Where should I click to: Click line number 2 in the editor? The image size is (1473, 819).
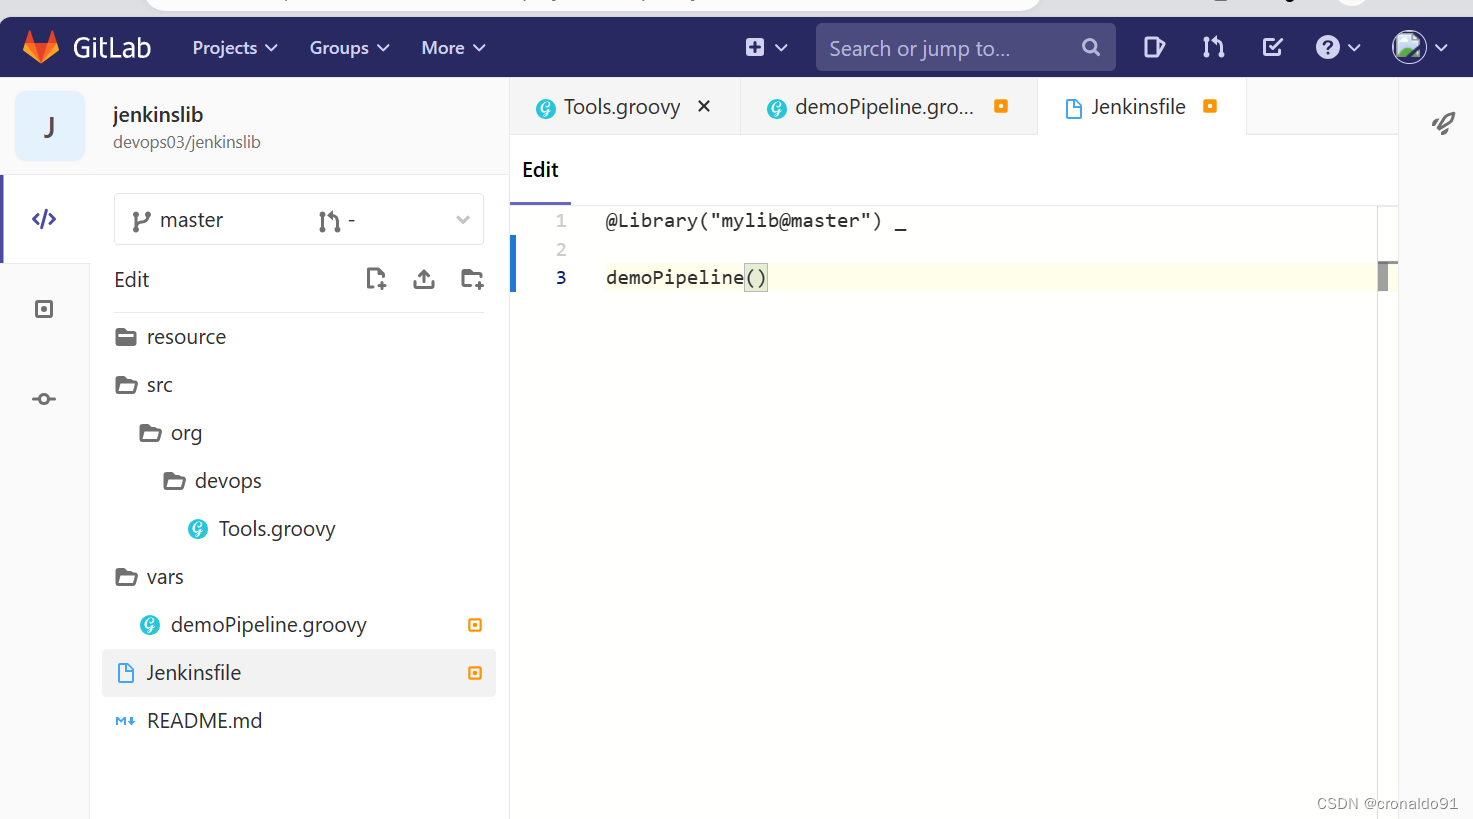point(561,249)
